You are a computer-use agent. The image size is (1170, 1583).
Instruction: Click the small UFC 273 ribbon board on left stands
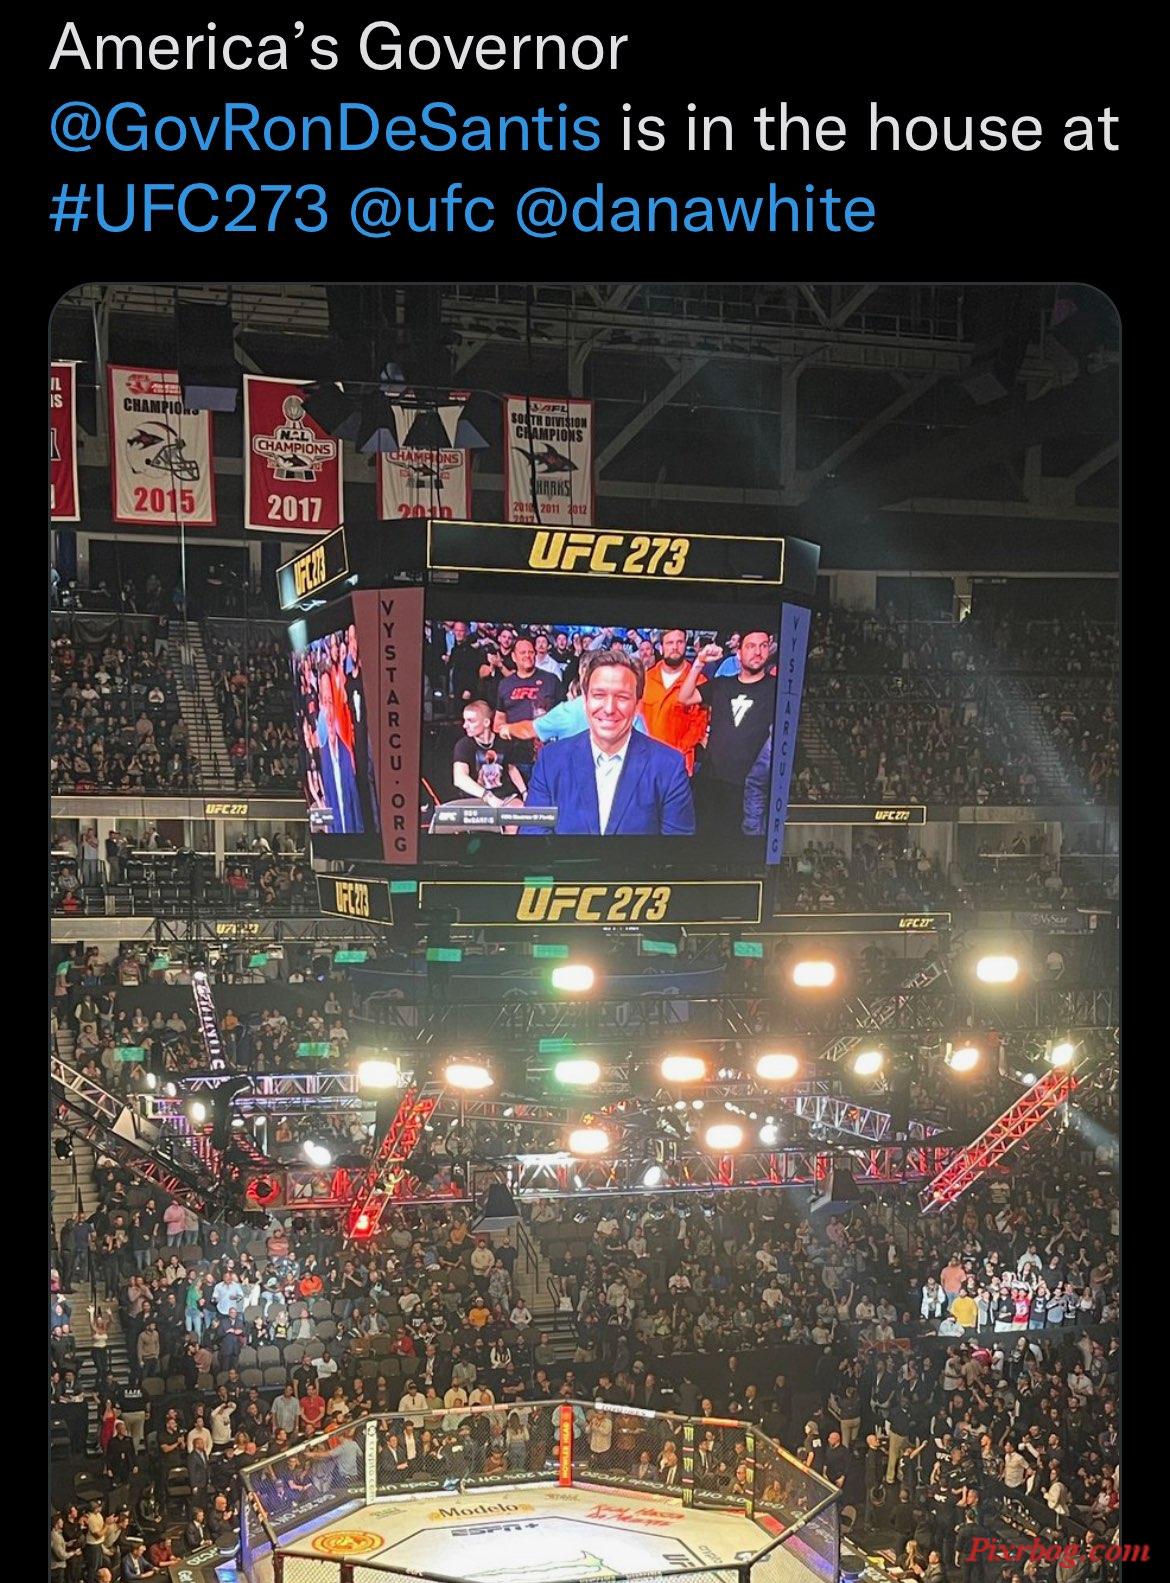pyautogui.click(x=227, y=806)
